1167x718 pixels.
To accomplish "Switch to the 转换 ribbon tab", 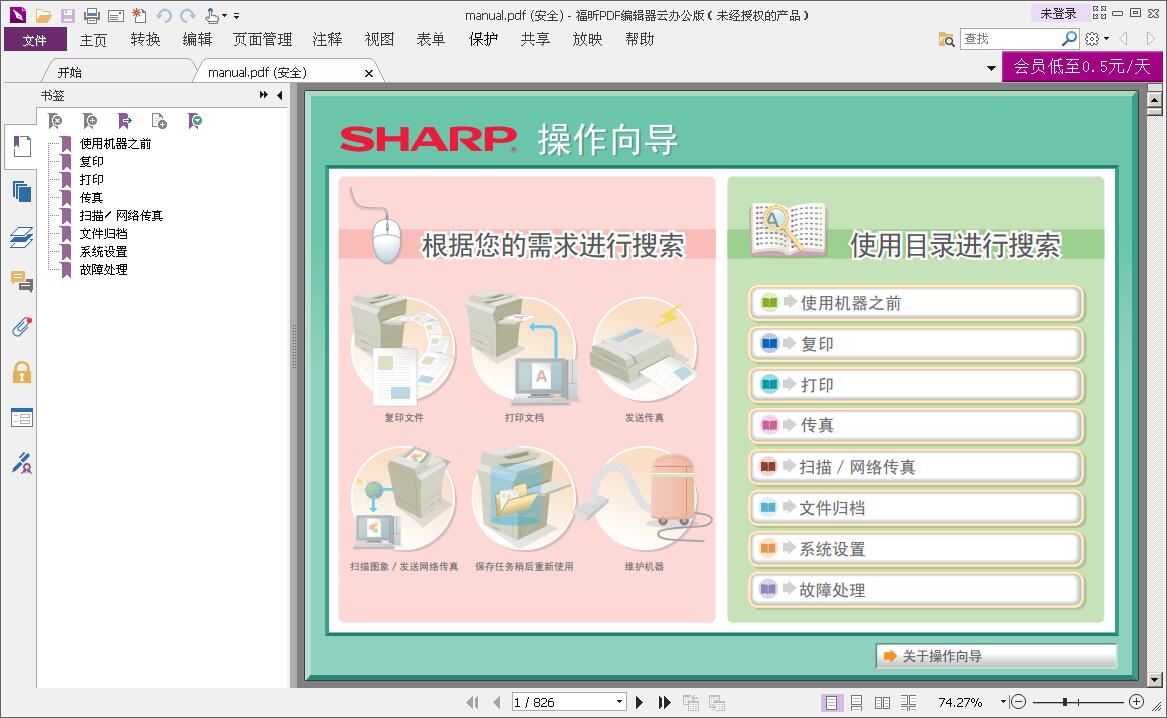I will [145, 39].
